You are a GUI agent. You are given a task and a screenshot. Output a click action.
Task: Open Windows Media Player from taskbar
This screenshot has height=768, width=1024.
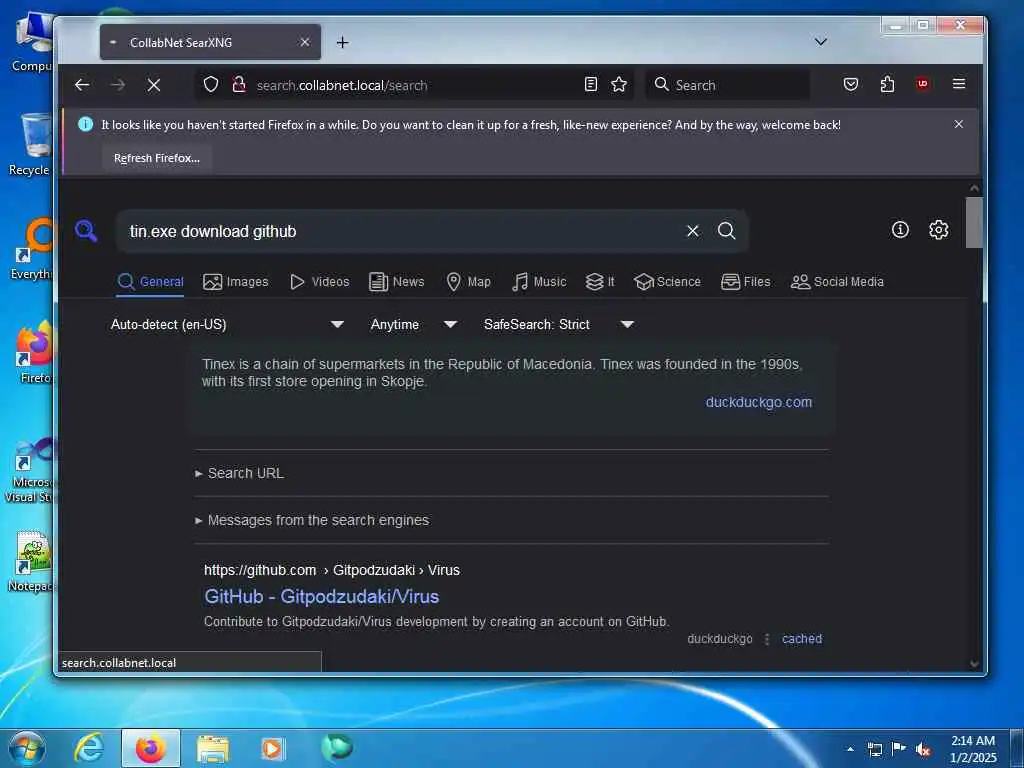click(x=272, y=749)
